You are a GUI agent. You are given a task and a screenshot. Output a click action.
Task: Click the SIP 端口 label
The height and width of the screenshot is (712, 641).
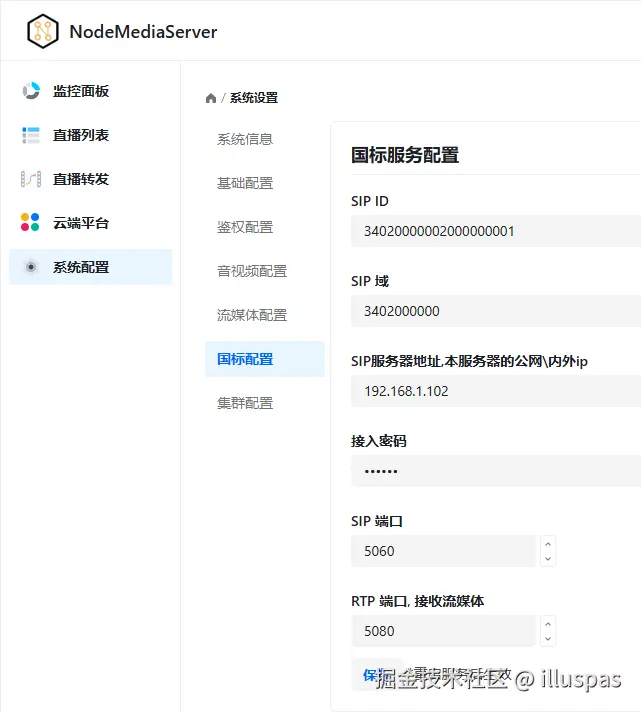[377, 521]
